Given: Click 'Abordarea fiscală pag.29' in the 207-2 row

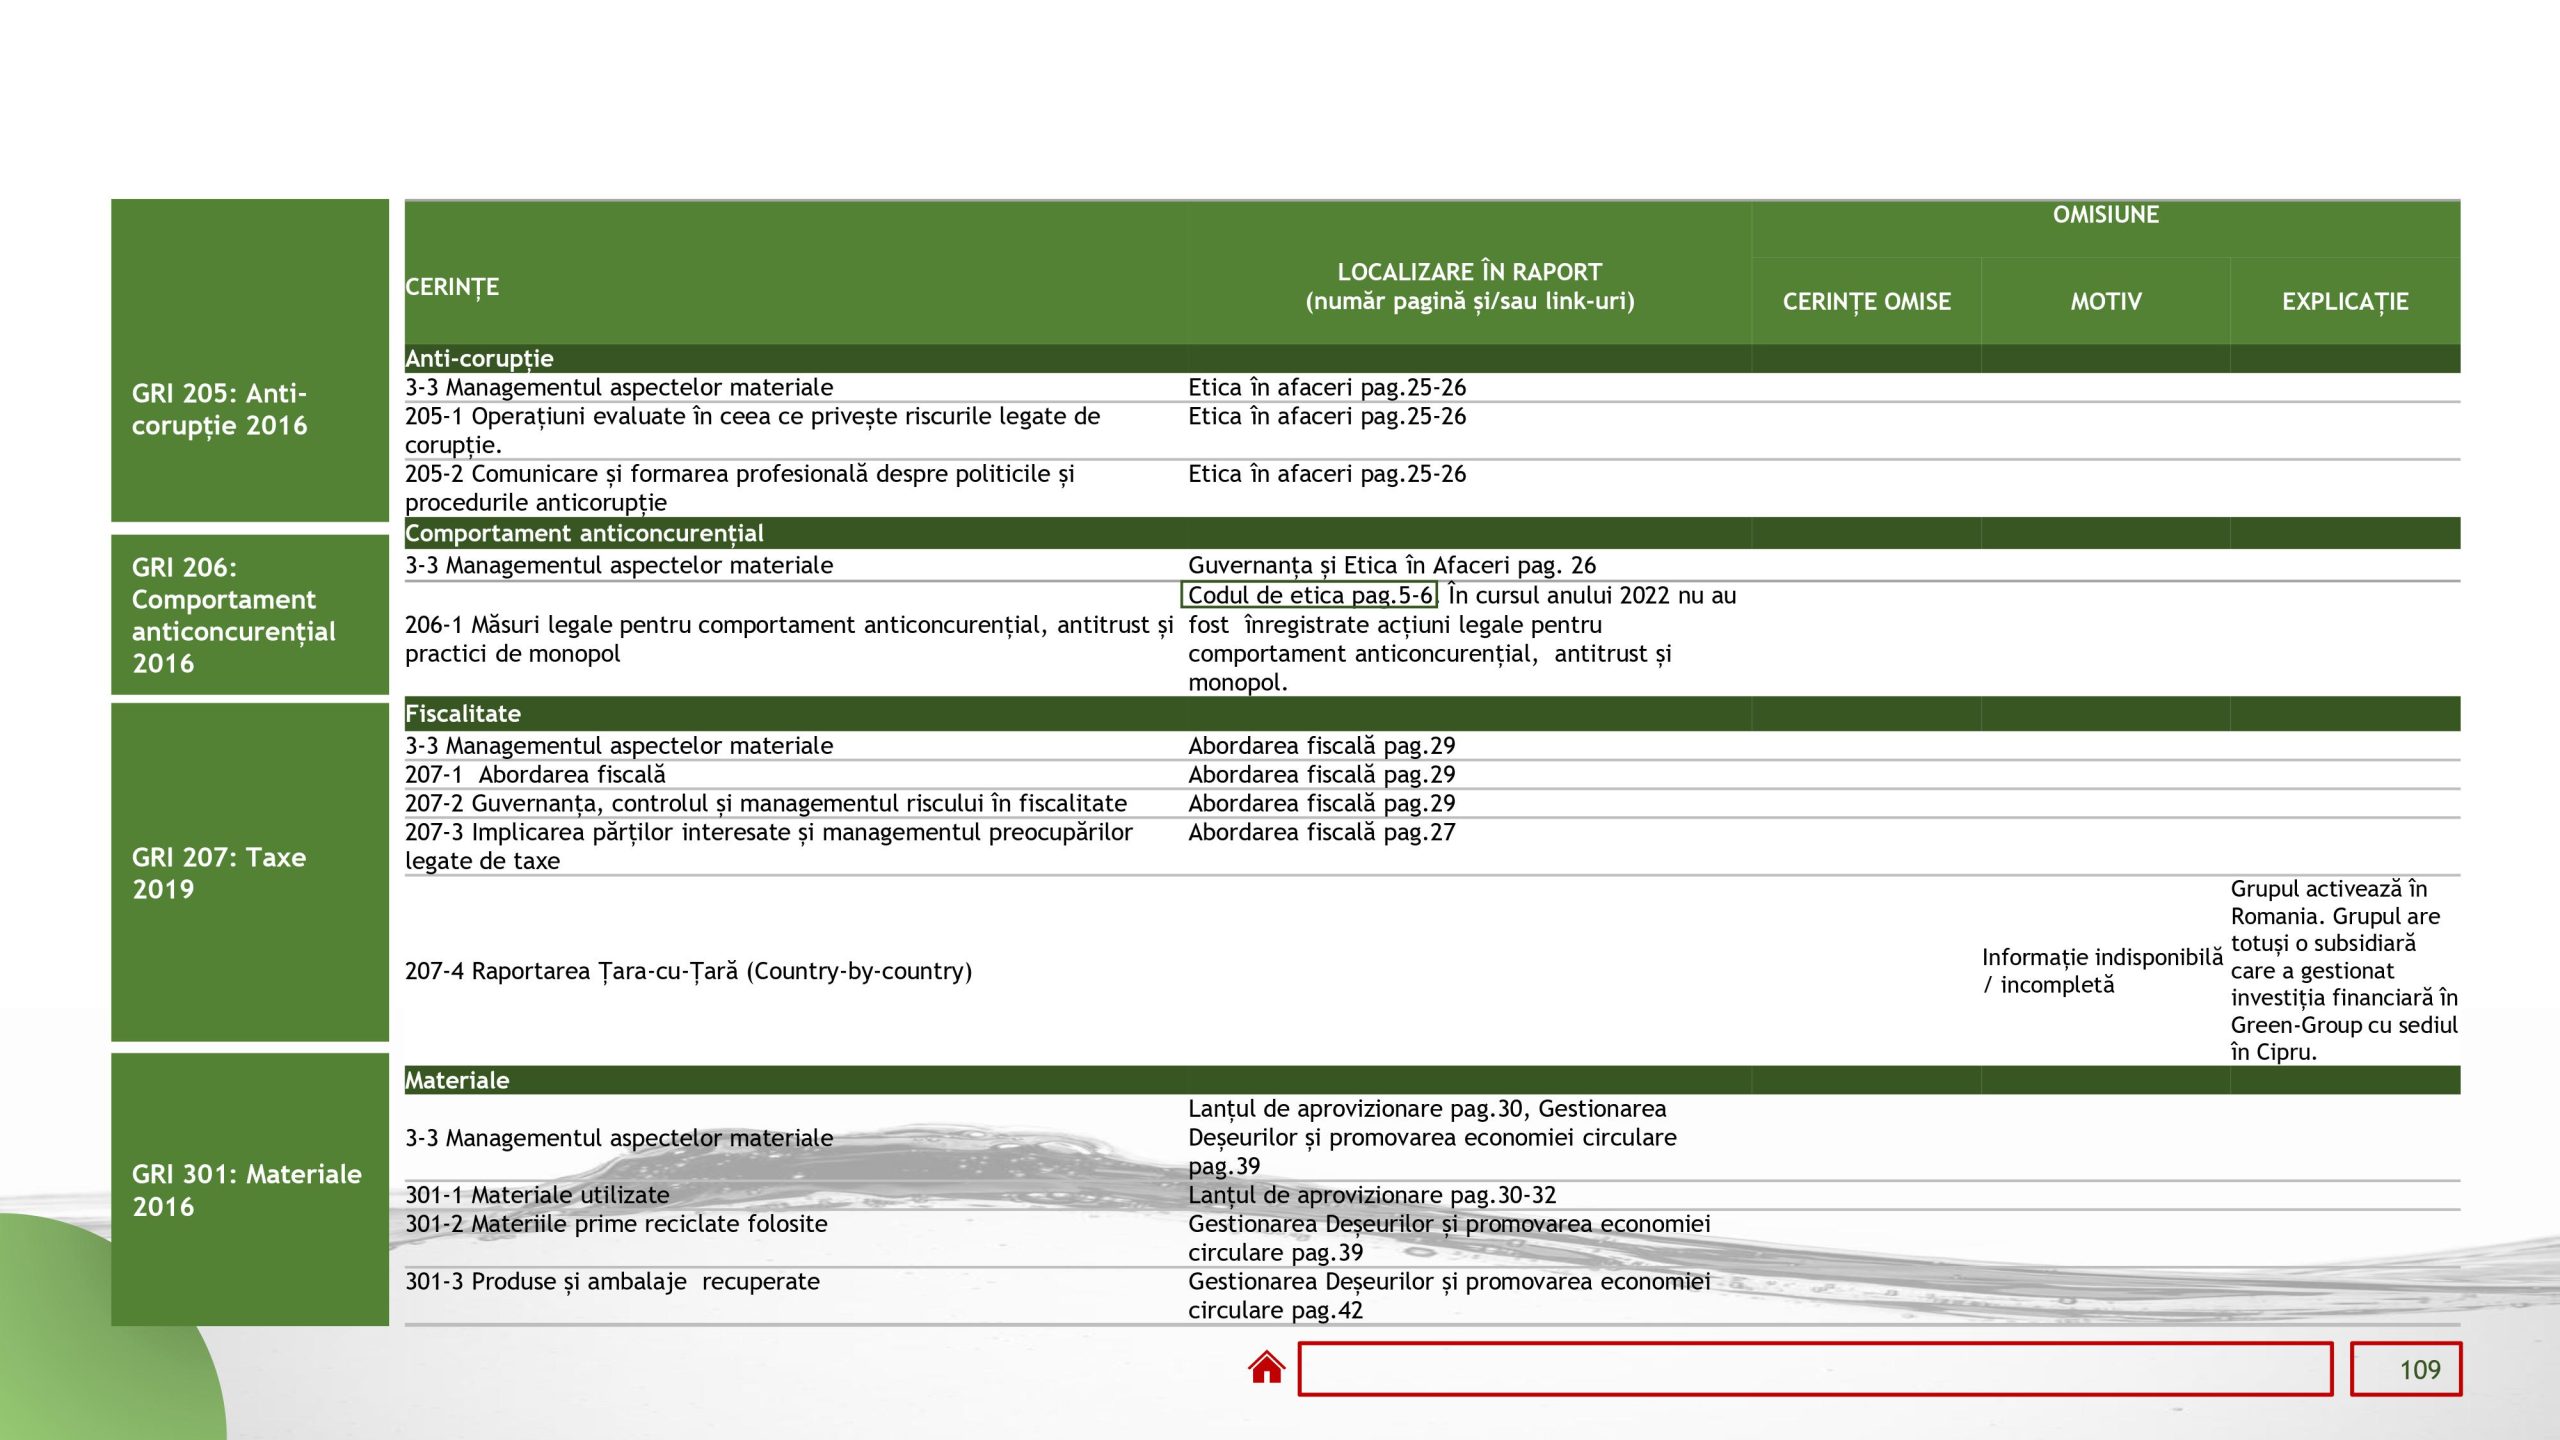Looking at the screenshot, I should click(1322, 803).
